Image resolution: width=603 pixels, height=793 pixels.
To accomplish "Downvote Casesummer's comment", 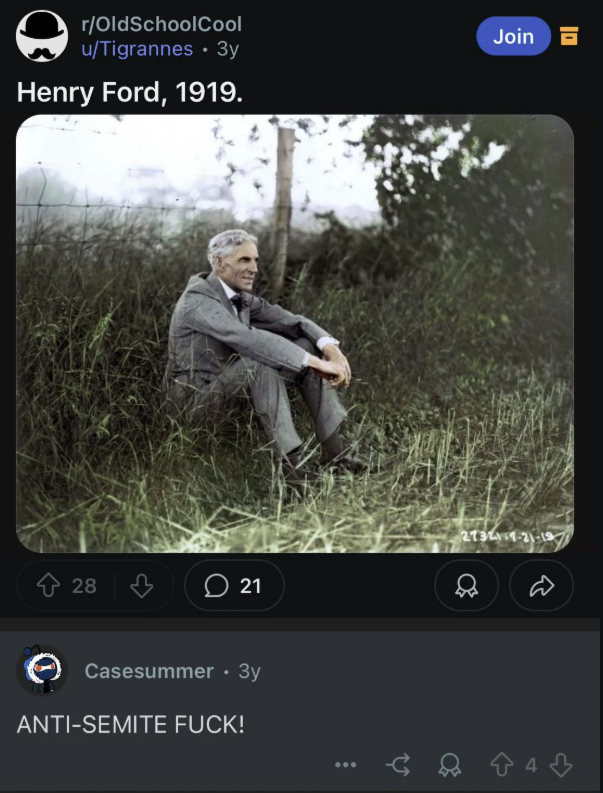I will tap(561, 765).
